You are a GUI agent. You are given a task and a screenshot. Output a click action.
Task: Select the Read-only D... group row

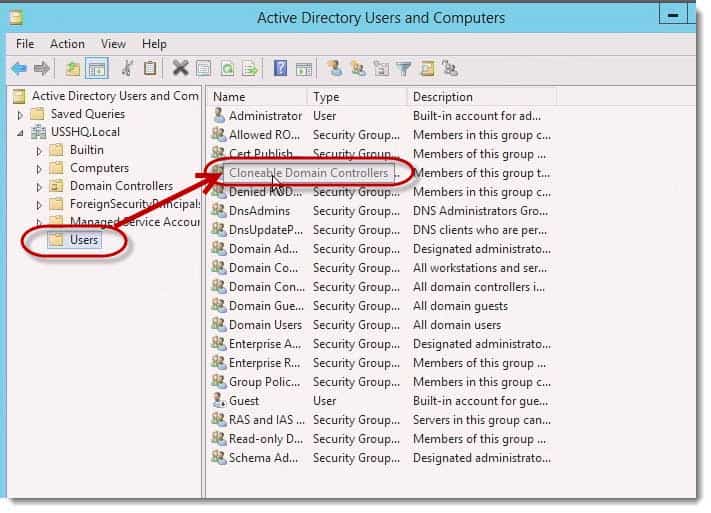[381, 439]
